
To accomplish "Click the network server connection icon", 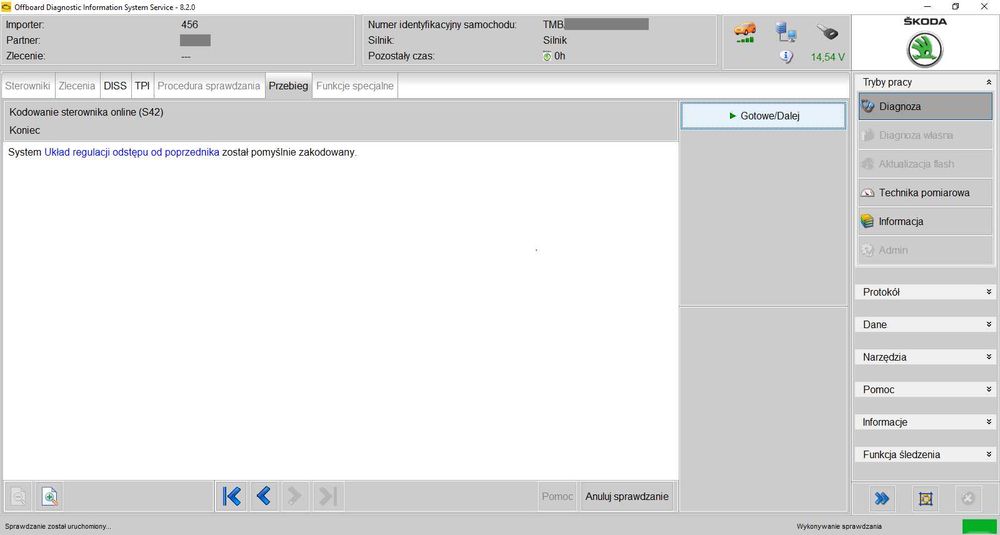I will click(785, 32).
